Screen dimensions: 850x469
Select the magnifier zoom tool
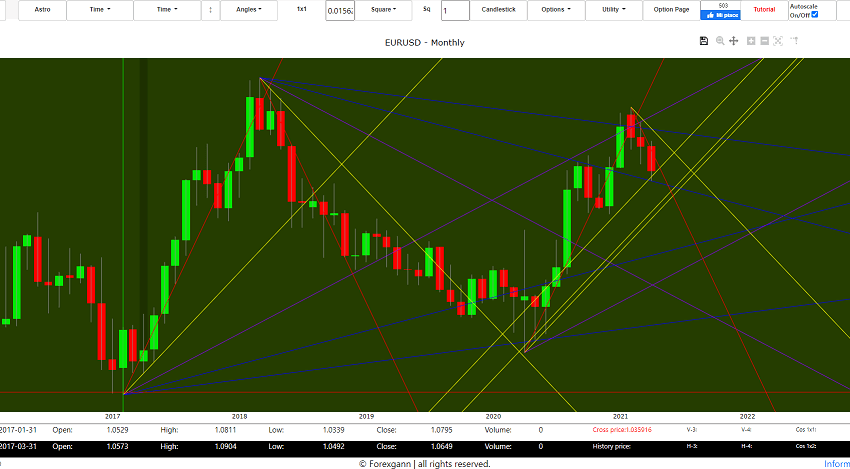[719, 41]
